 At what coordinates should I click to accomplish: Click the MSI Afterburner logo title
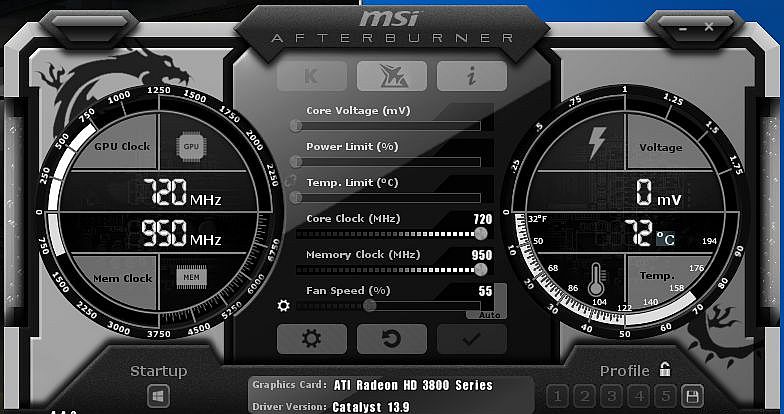pyautogui.click(x=392, y=27)
